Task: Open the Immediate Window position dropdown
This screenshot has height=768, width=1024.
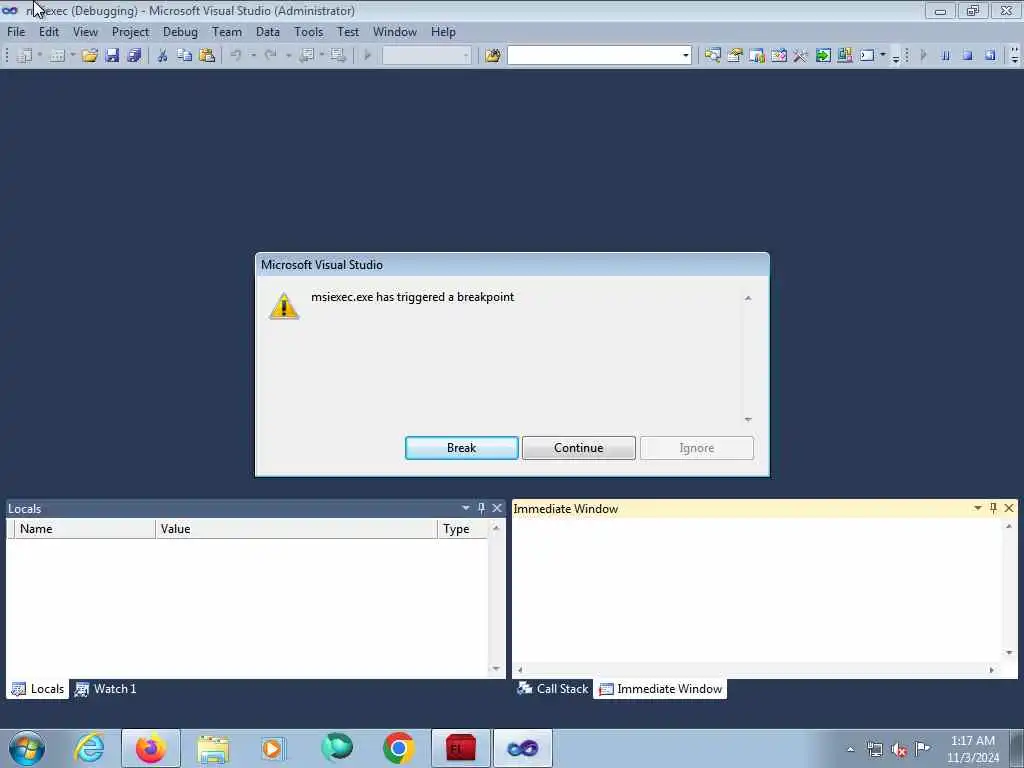Action: click(x=978, y=508)
